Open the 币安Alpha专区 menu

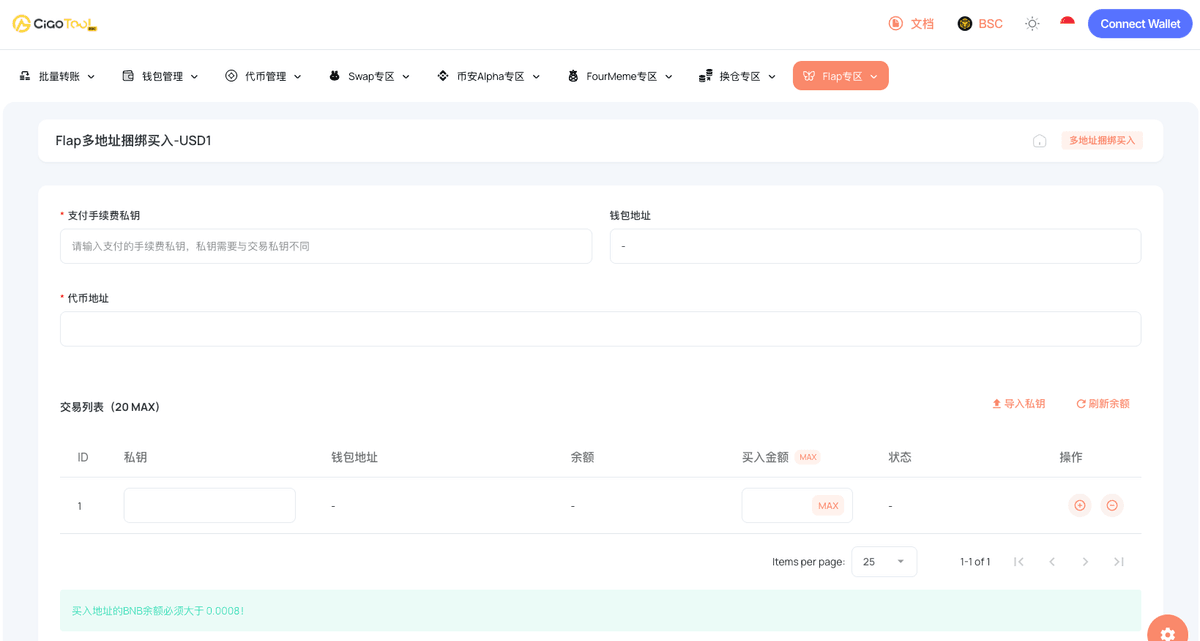[489, 76]
